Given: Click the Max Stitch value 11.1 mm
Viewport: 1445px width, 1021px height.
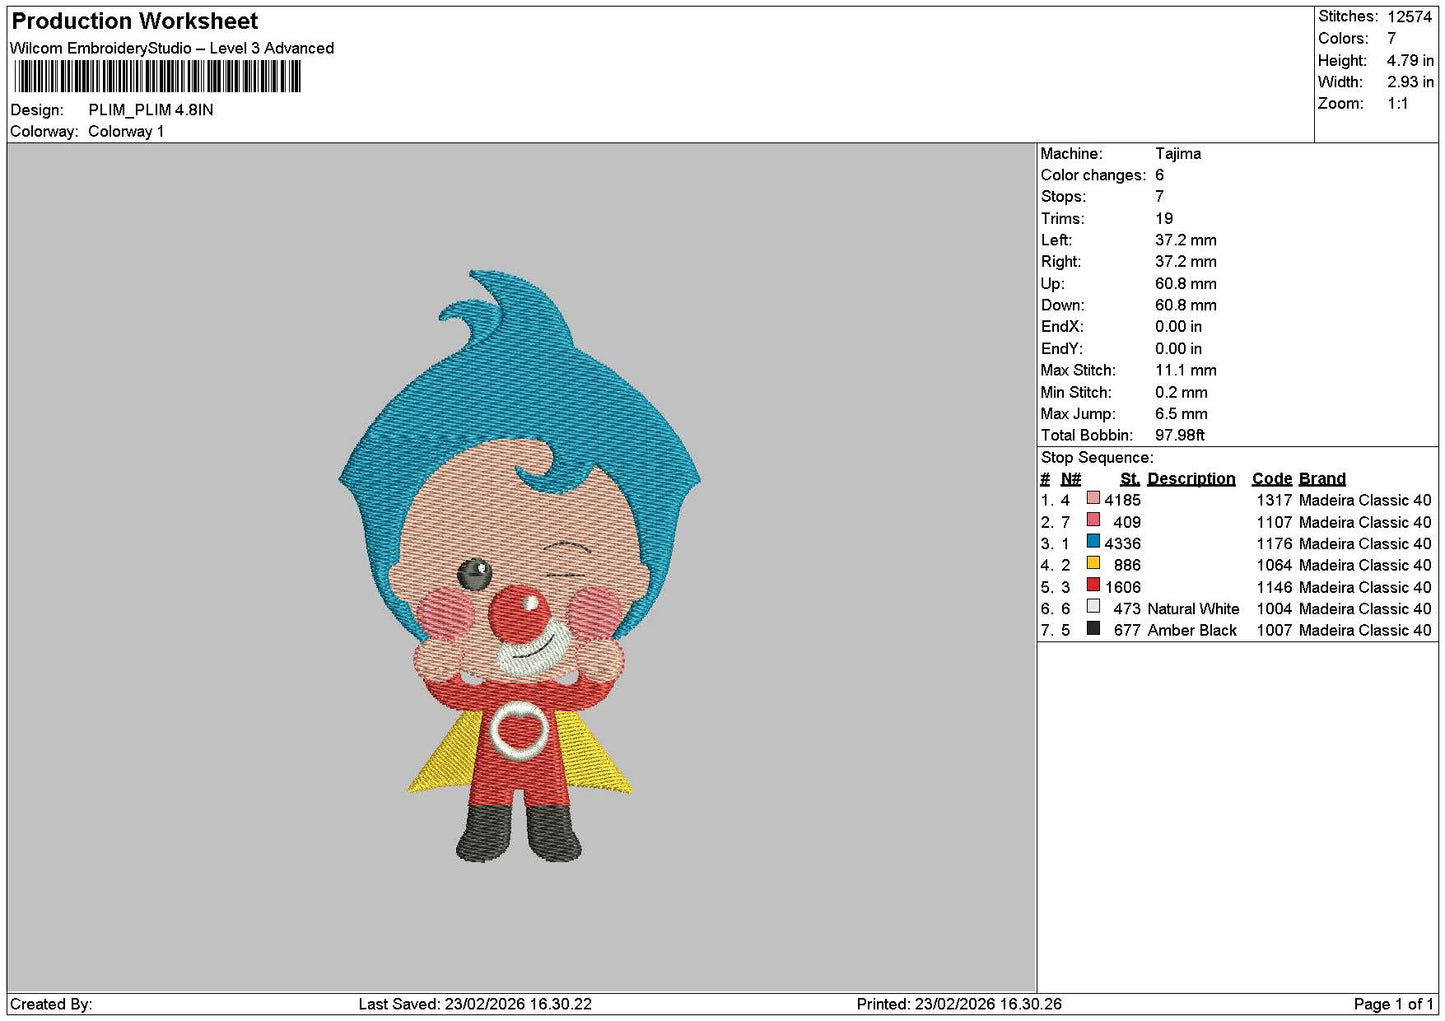Looking at the screenshot, I should click(x=1186, y=371).
